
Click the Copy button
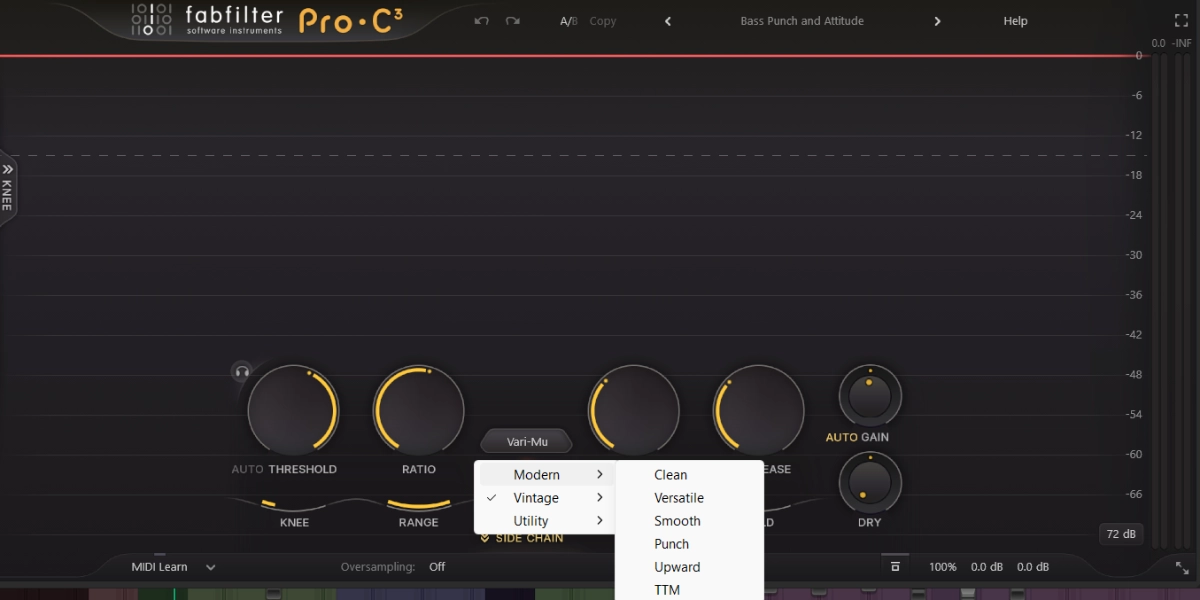tap(603, 20)
